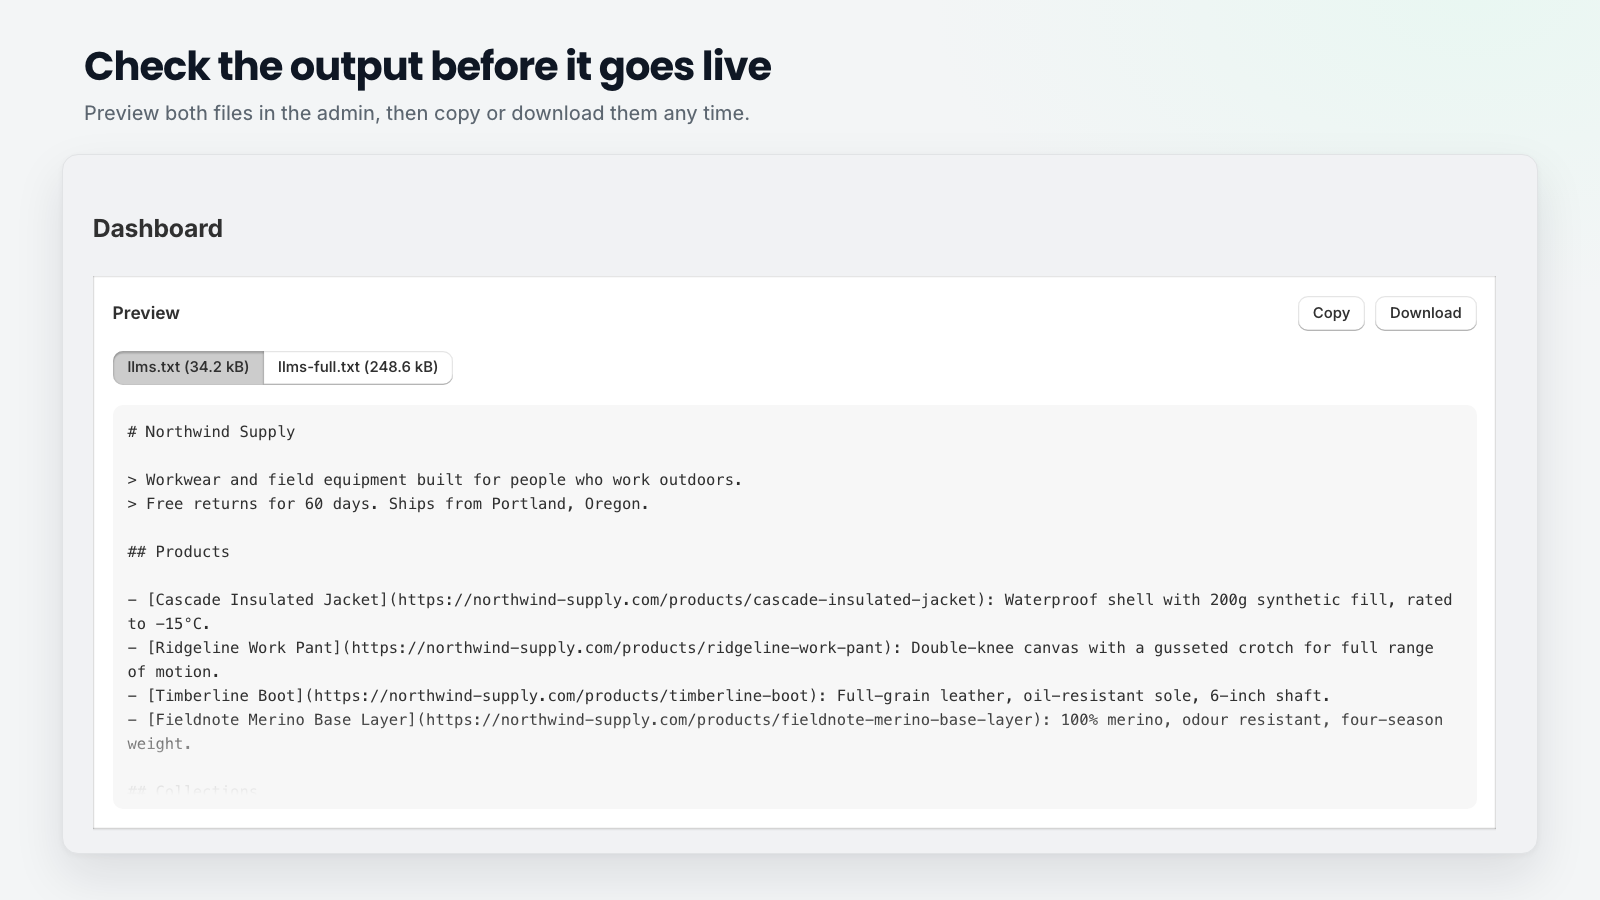Screen dimensions: 1600x900
Task: Click the Workwear and field equipment line
Action: [435, 480]
